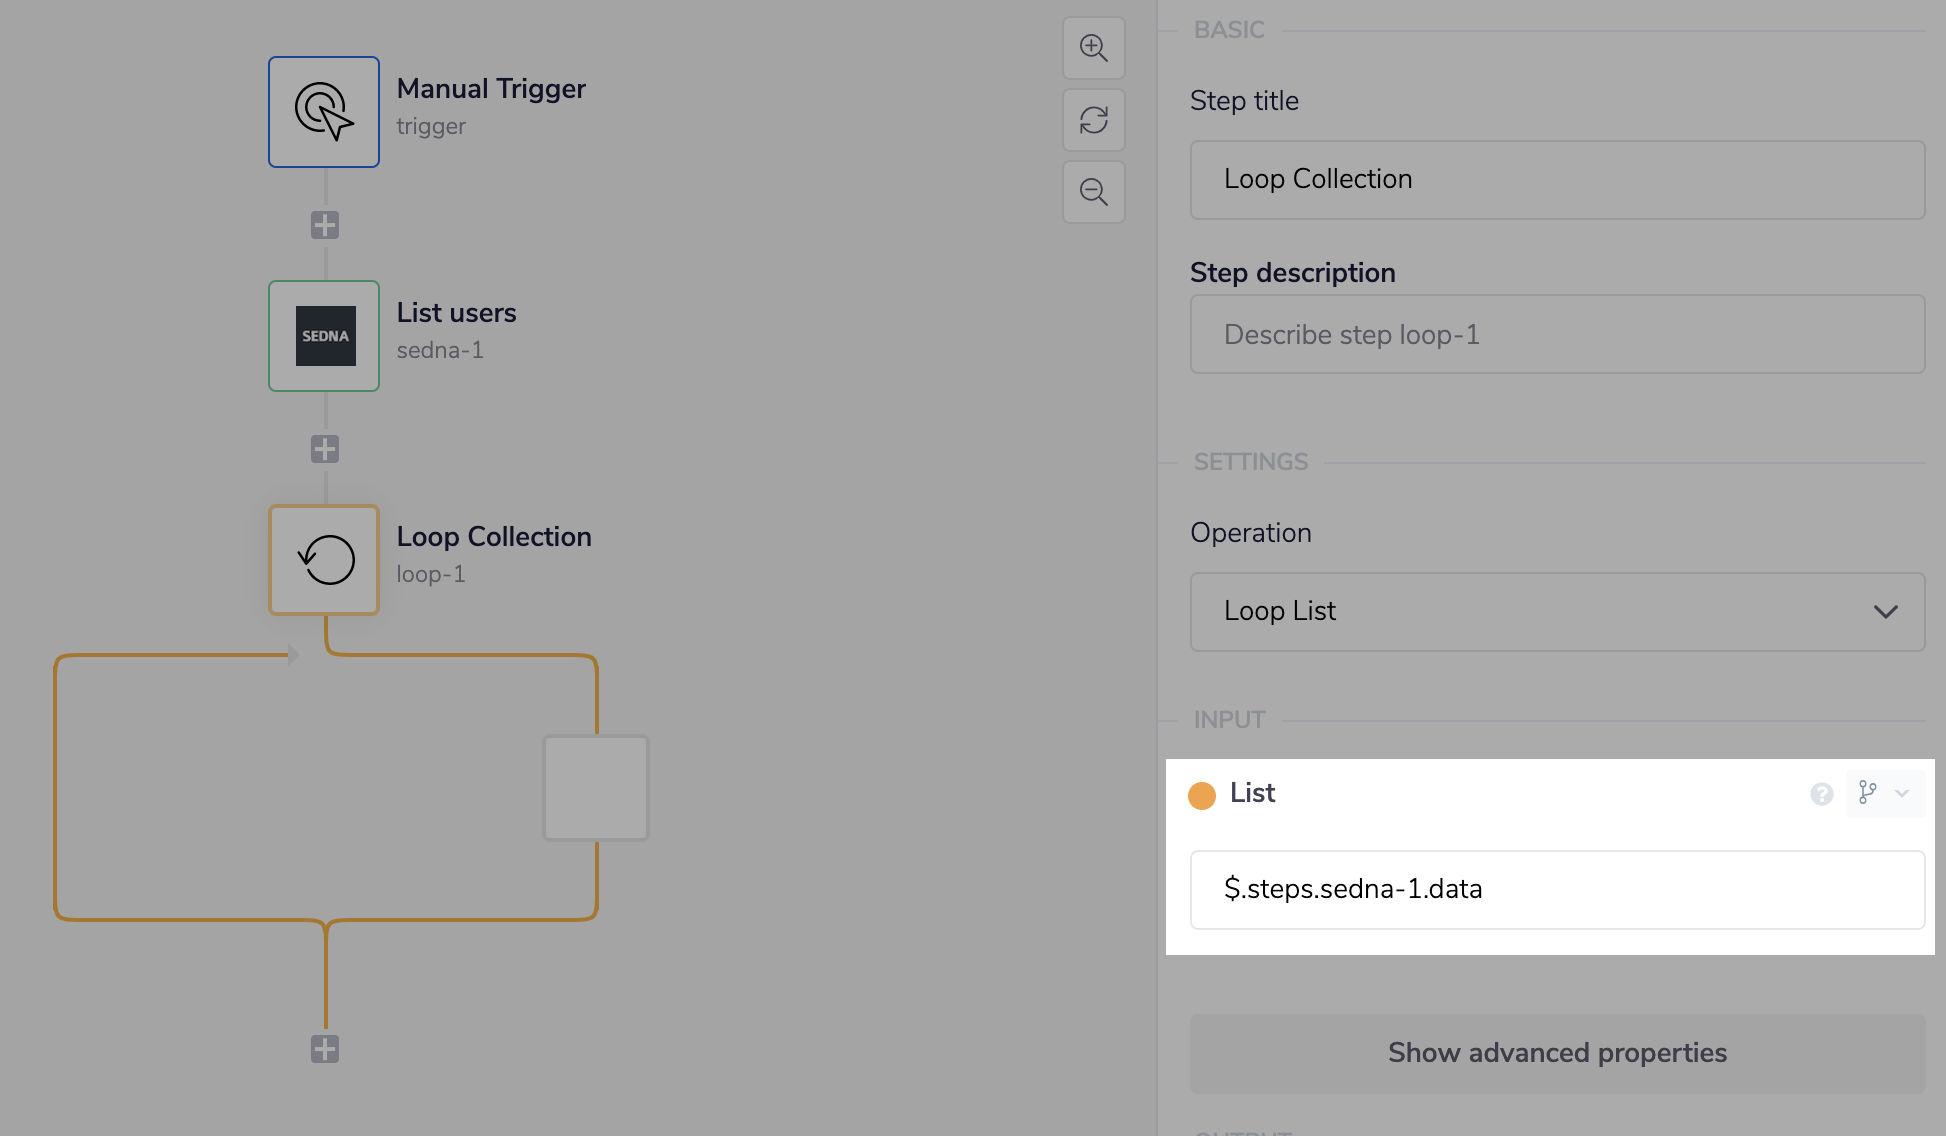Select the Loop Collection node icon
The image size is (1946, 1136).
(x=323, y=560)
